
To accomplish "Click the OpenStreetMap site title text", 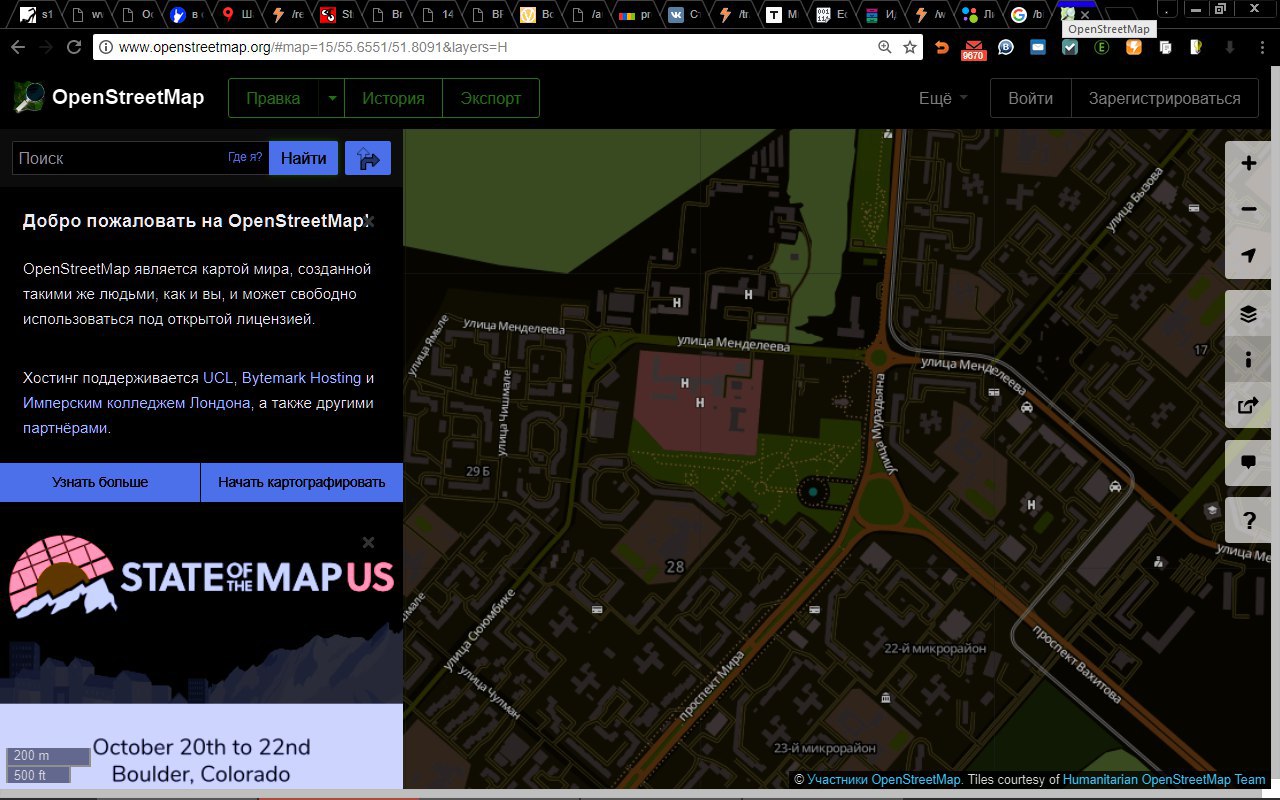I will (128, 97).
